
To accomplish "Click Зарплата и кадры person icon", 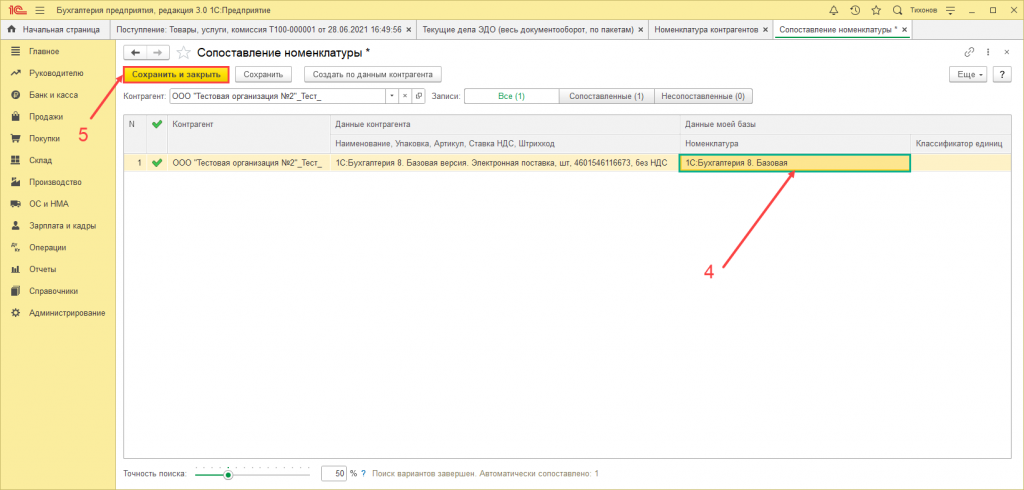I will tap(16, 225).
